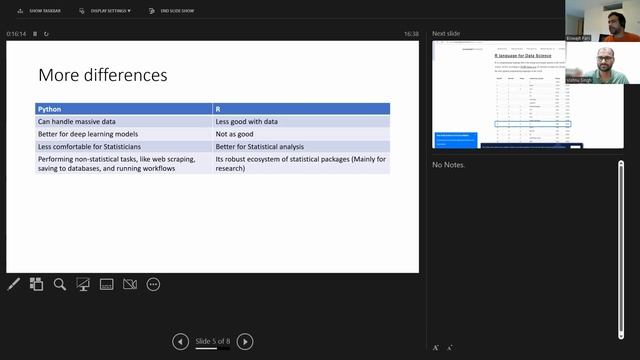Click the 'Not as good' cell

click(301, 134)
